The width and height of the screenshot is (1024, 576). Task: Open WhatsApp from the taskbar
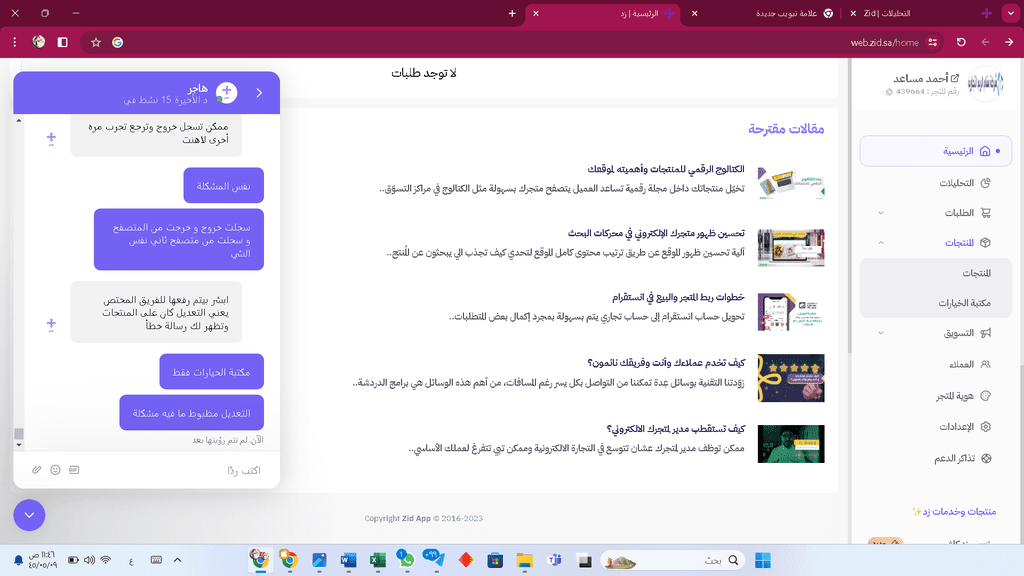[x=406, y=560]
